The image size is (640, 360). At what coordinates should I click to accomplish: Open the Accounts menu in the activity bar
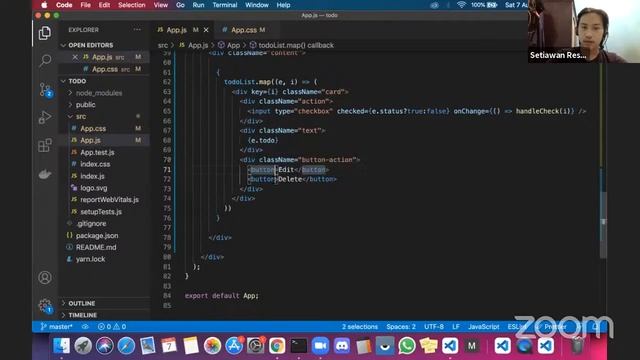pos(45,278)
